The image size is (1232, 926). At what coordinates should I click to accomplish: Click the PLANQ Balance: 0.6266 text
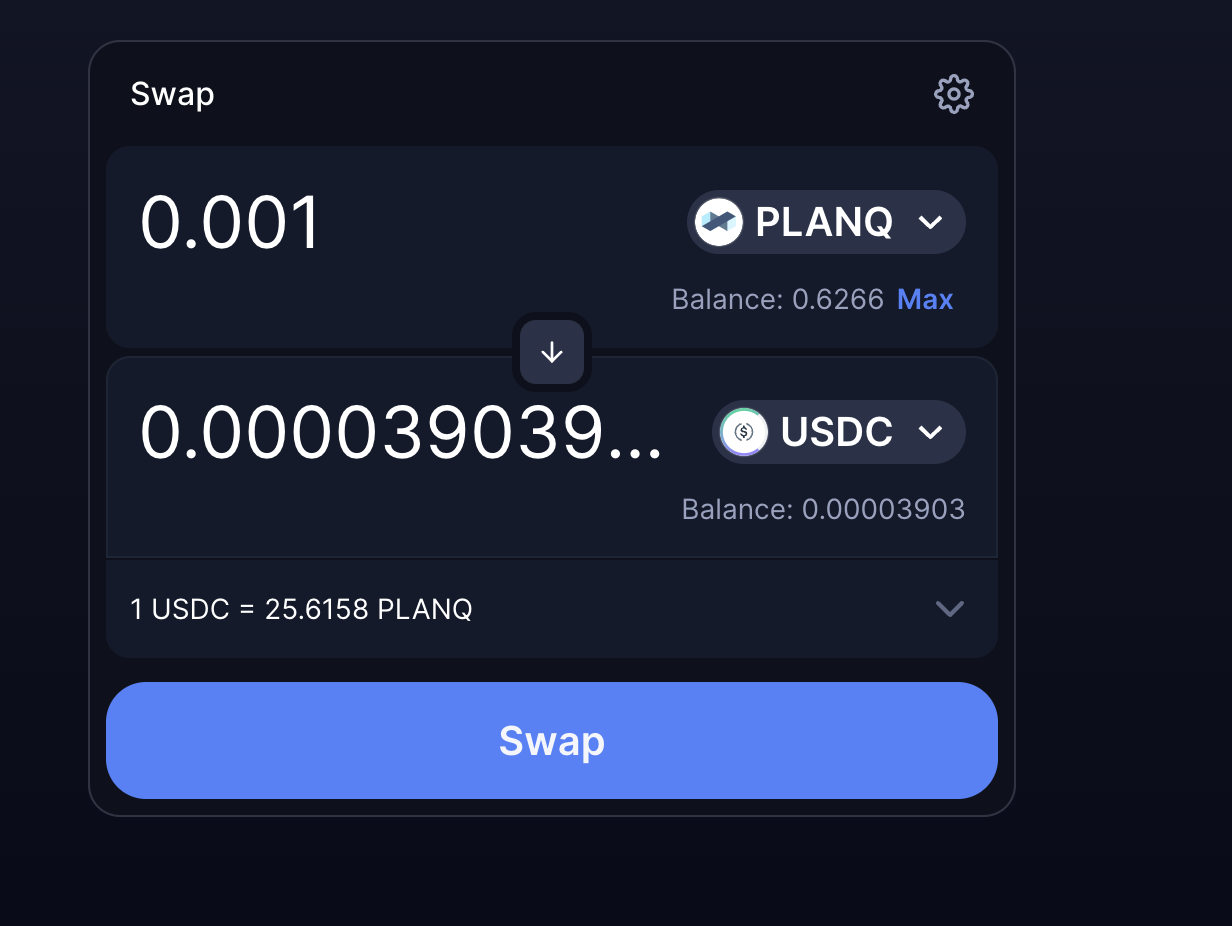click(778, 299)
